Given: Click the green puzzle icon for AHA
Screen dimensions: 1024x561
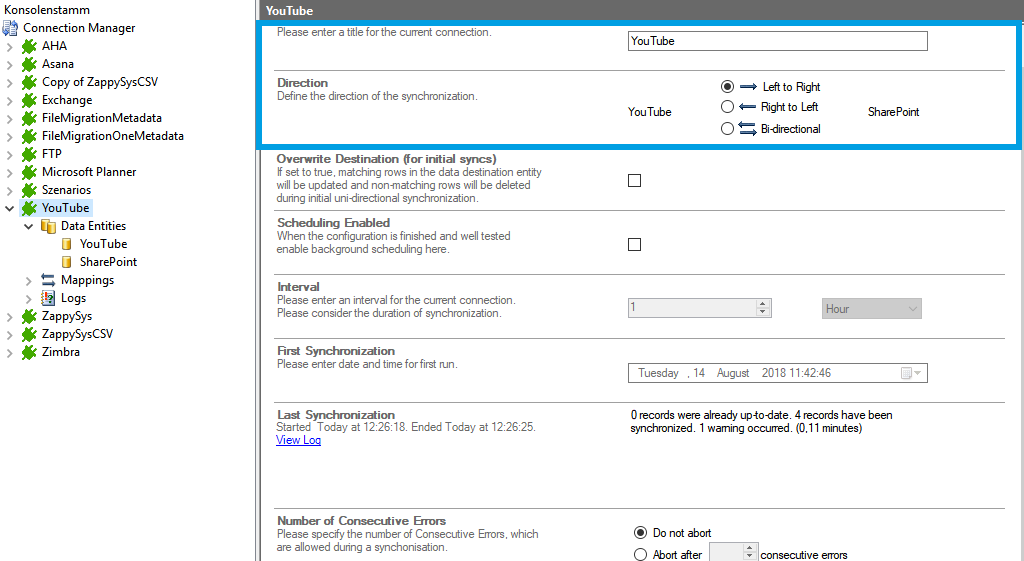Looking at the screenshot, I should [x=29, y=46].
